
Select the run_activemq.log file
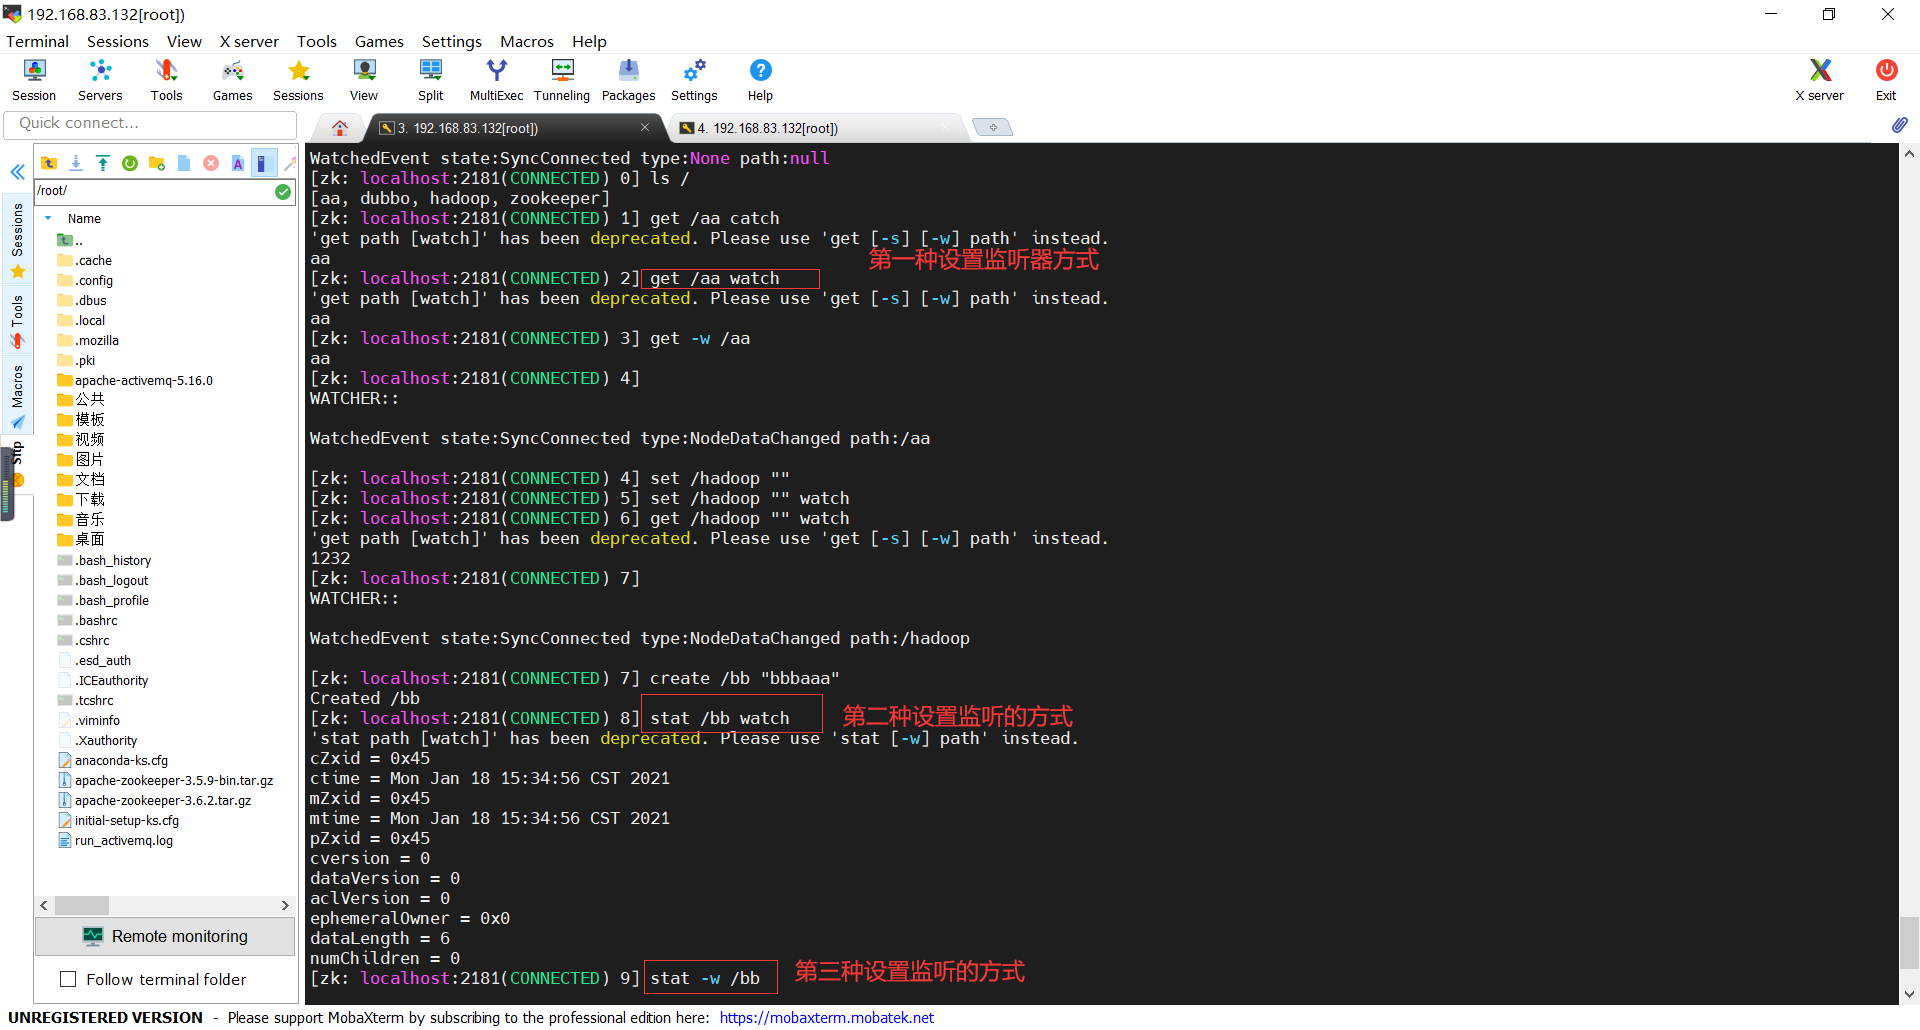coord(115,840)
